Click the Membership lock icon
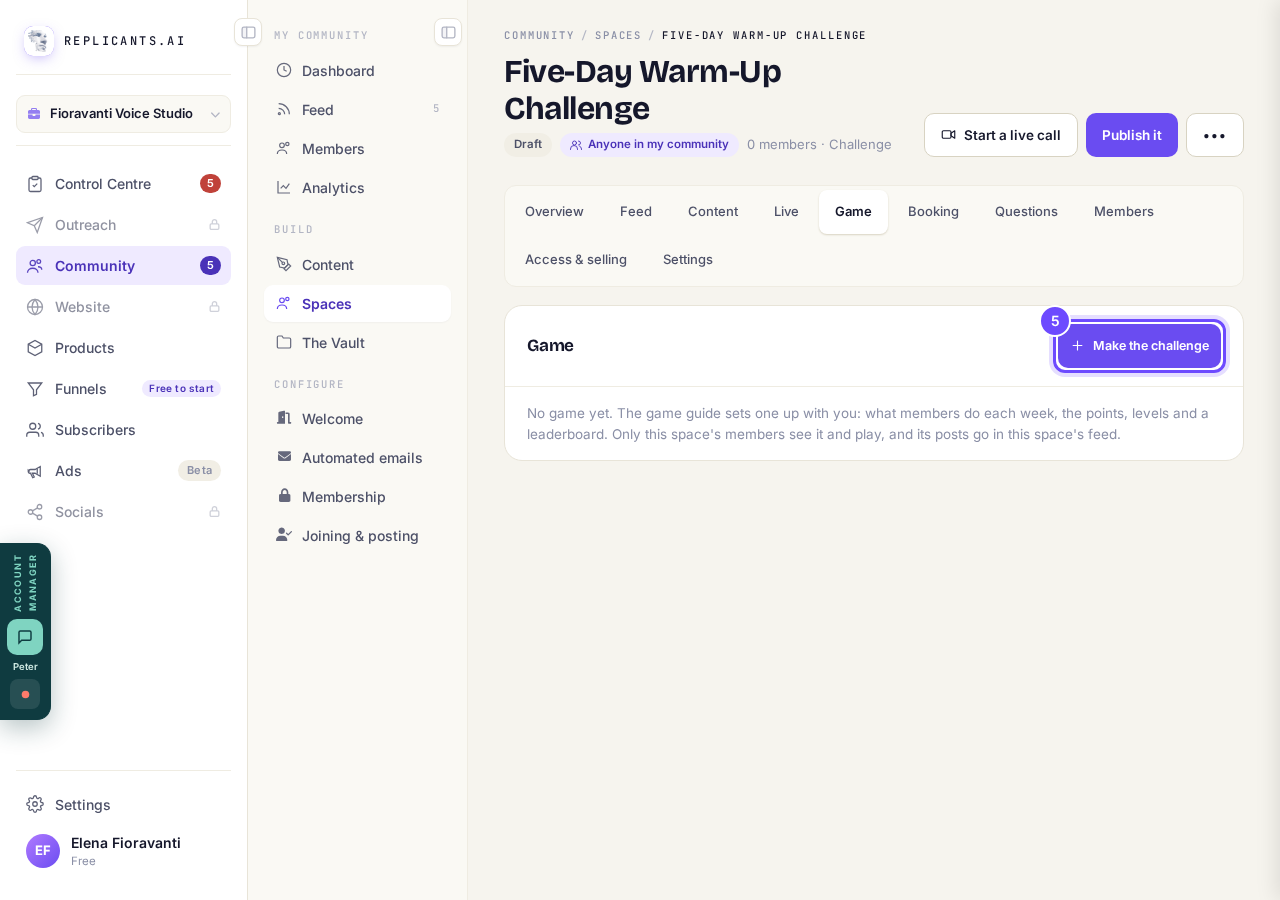Viewport: 1280px width, 900px height. [284, 496]
